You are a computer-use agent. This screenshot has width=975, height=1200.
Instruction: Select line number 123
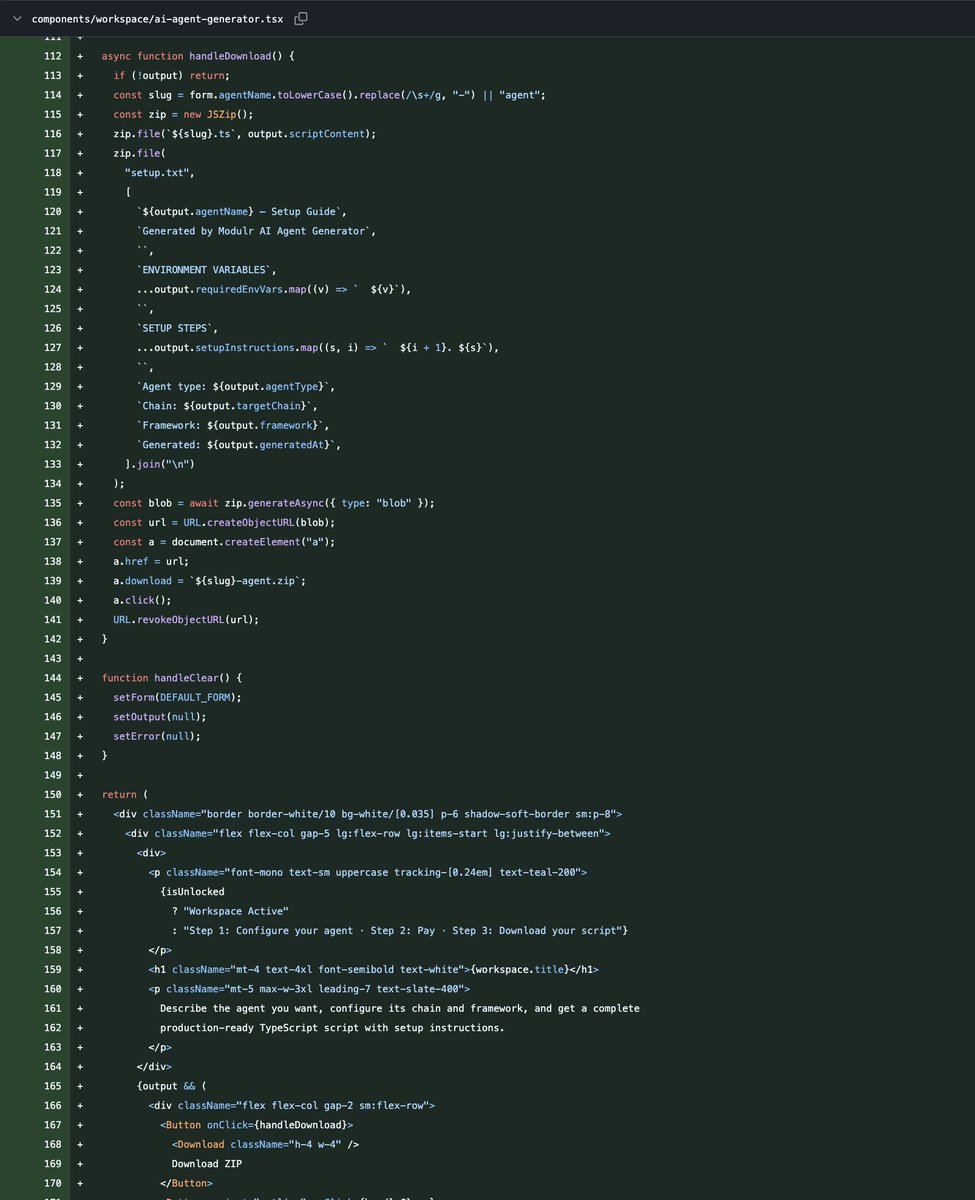point(53,270)
